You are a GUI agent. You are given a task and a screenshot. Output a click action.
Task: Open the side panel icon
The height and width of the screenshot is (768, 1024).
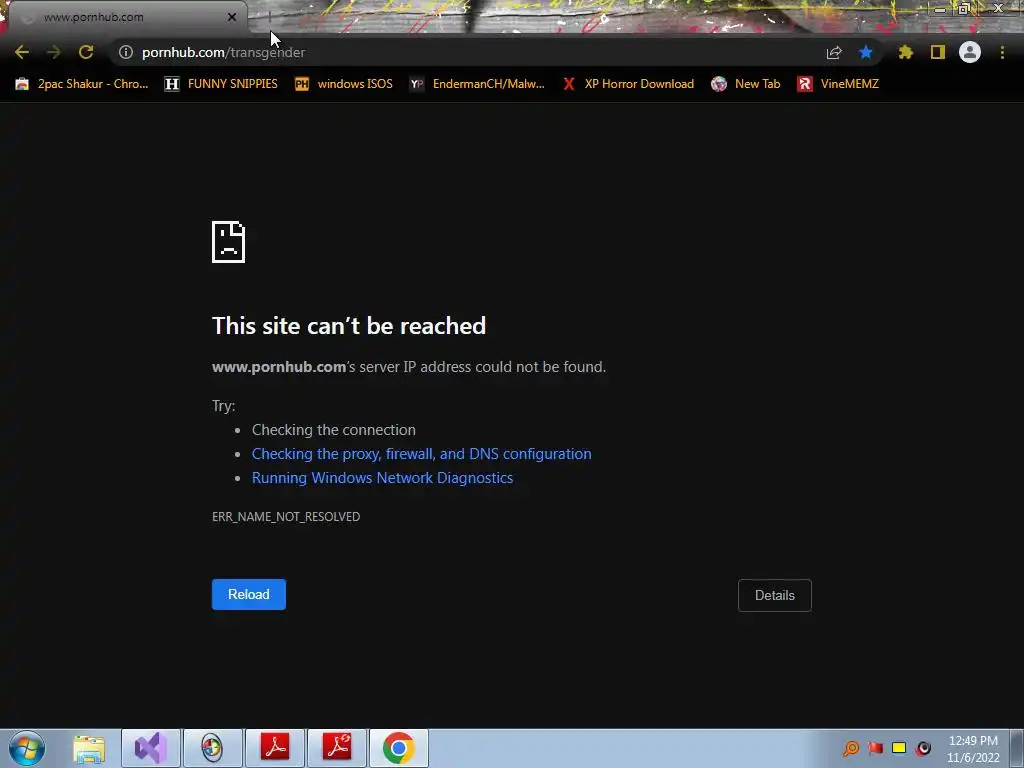(x=938, y=52)
